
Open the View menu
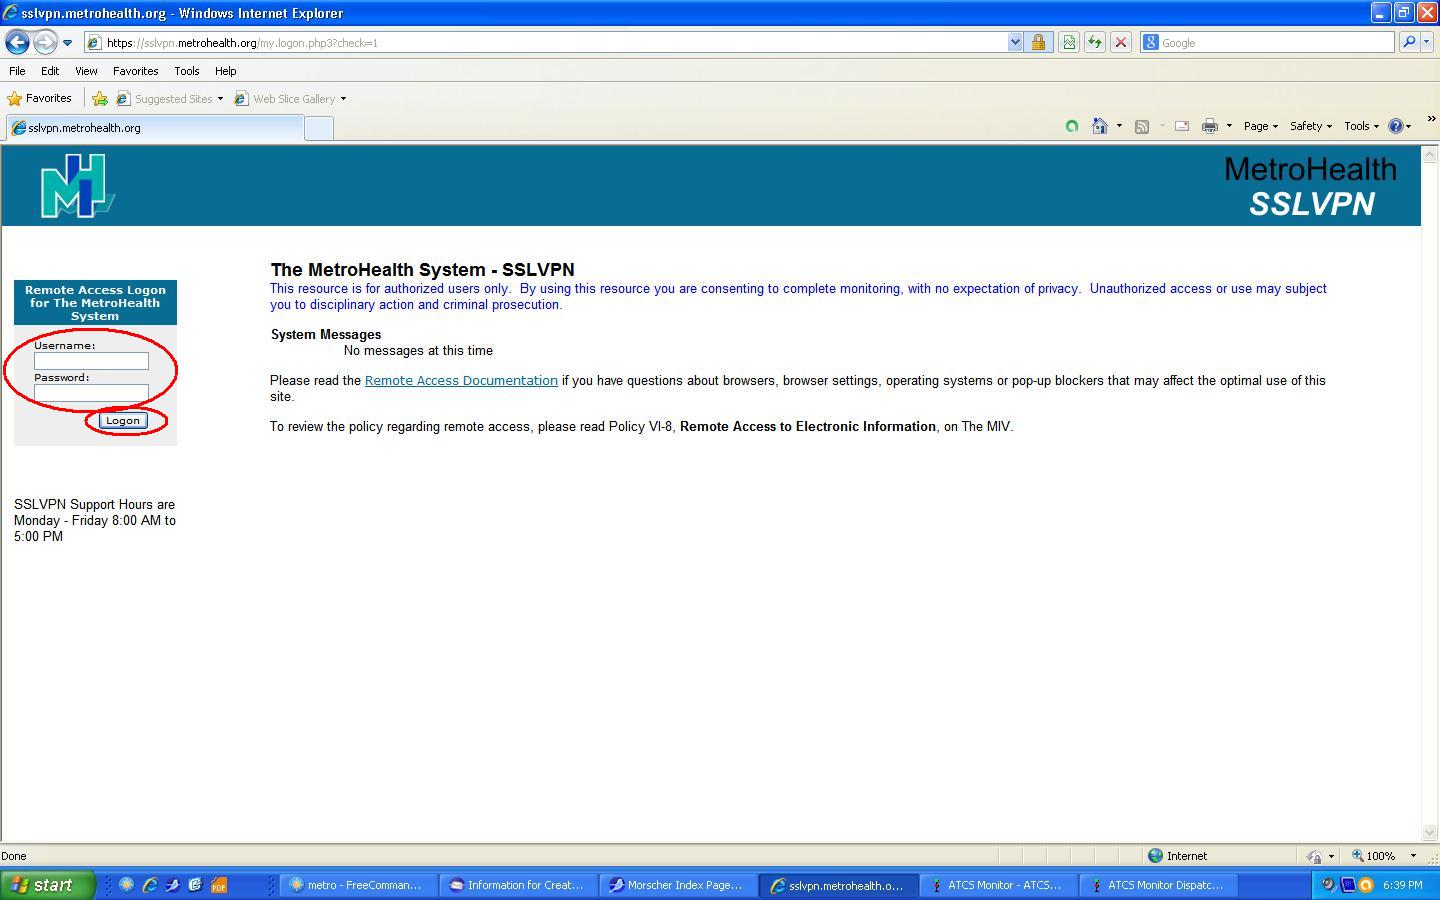click(x=86, y=71)
